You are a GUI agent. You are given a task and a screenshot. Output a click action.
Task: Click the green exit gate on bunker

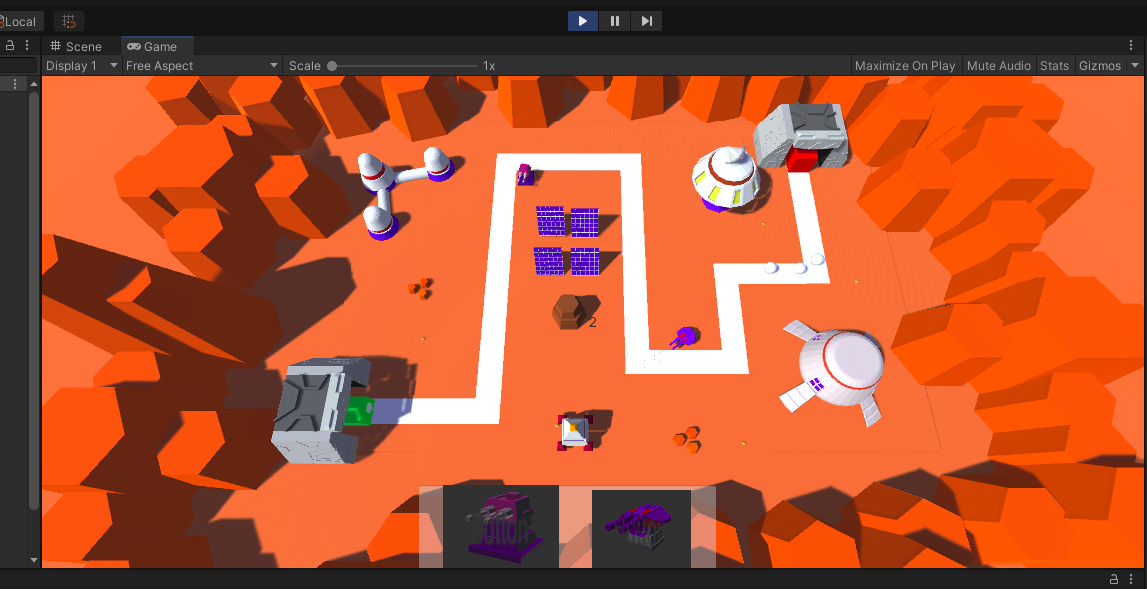[x=358, y=410]
